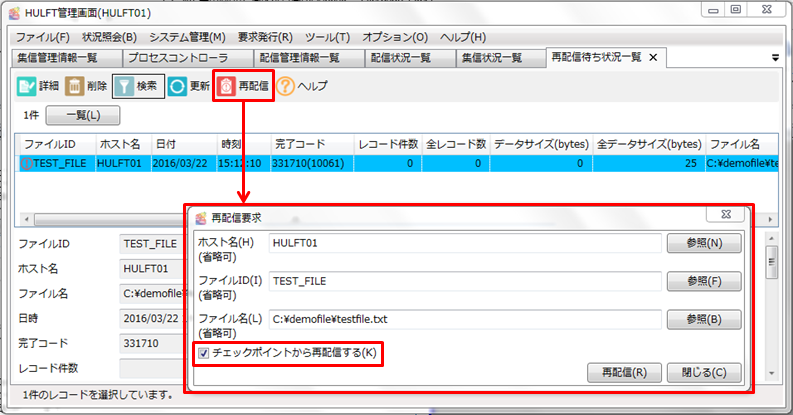Sort by ファイル名 column header
793x415 pixels.
[741, 145]
